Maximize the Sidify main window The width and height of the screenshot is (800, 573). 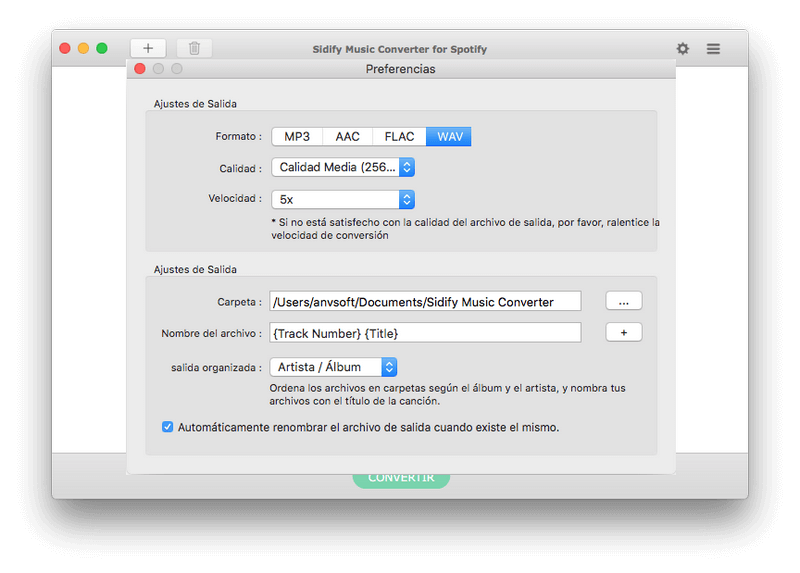pos(102,48)
